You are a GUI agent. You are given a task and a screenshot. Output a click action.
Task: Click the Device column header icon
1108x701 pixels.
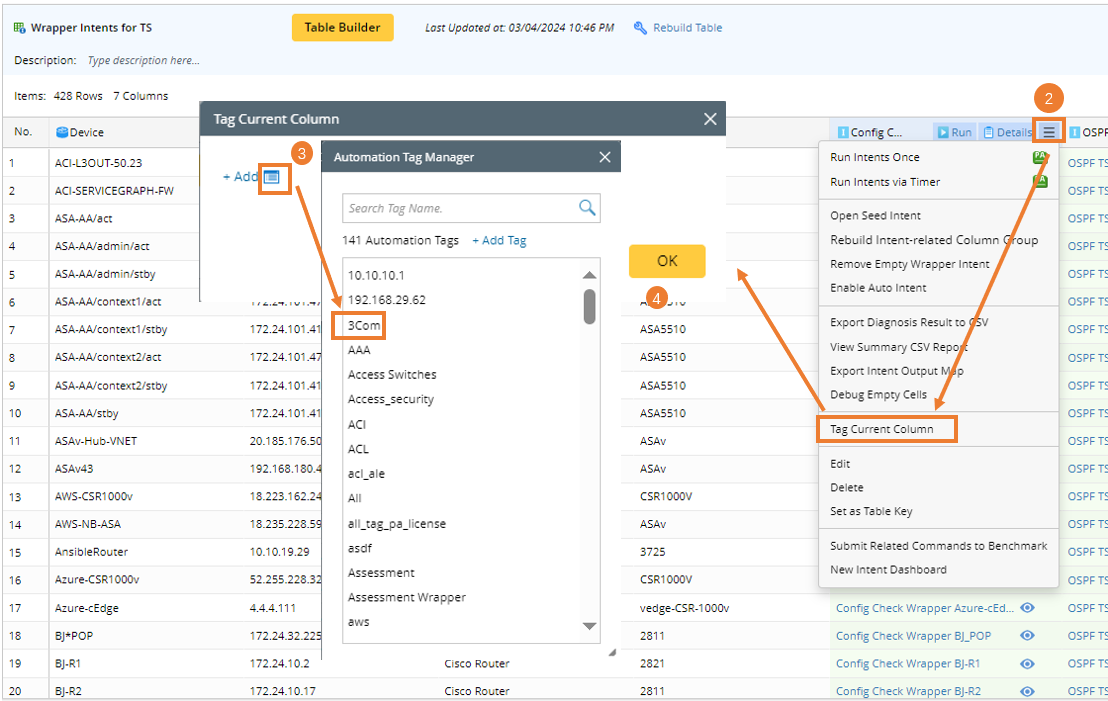coord(62,132)
